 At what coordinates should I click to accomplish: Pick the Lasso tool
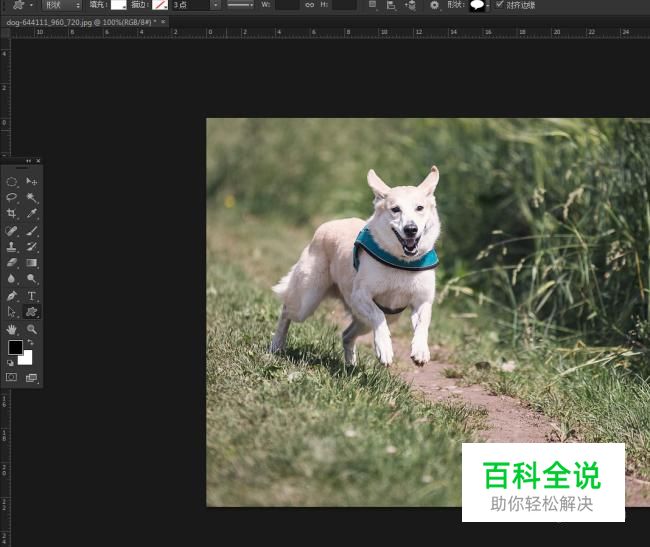pyautogui.click(x=12, y=198)
